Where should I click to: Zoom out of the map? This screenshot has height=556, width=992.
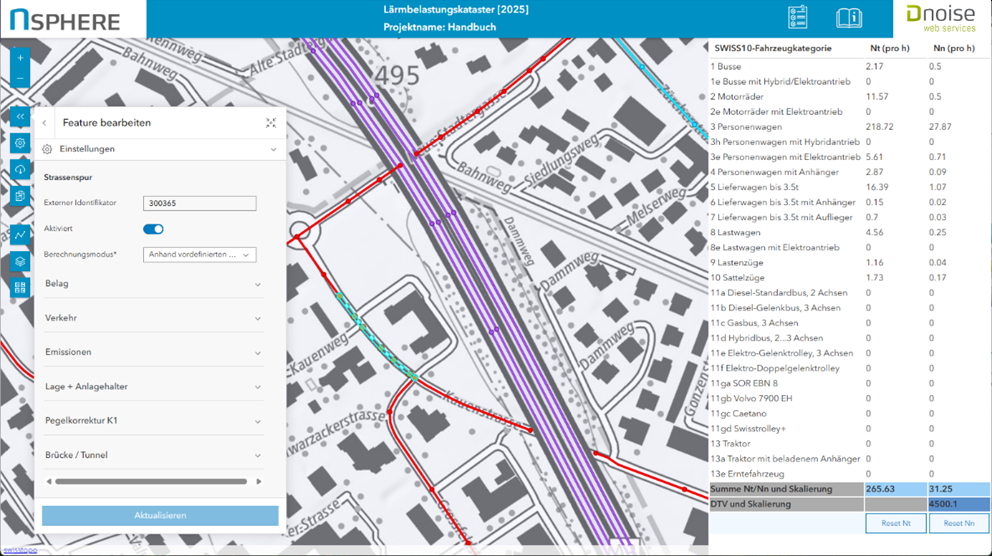pyautogui.click(x=20, y=79)
